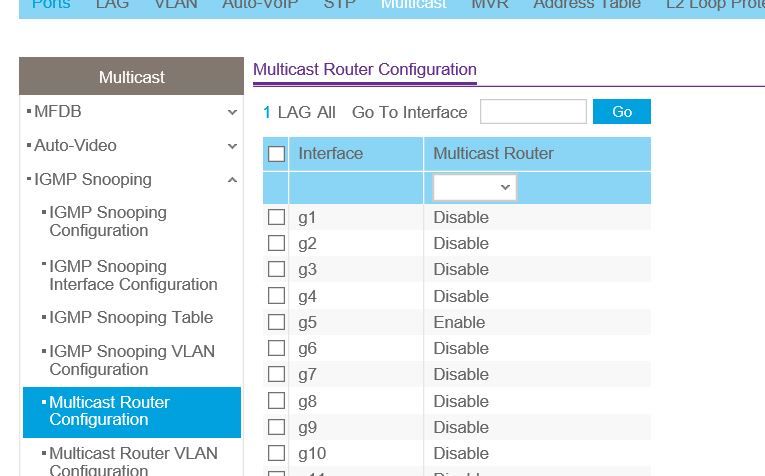Viewport: 765px width, 476px height.
Task: Open IGMP Snooping Interface Configuration page
Action: point(133,276)
